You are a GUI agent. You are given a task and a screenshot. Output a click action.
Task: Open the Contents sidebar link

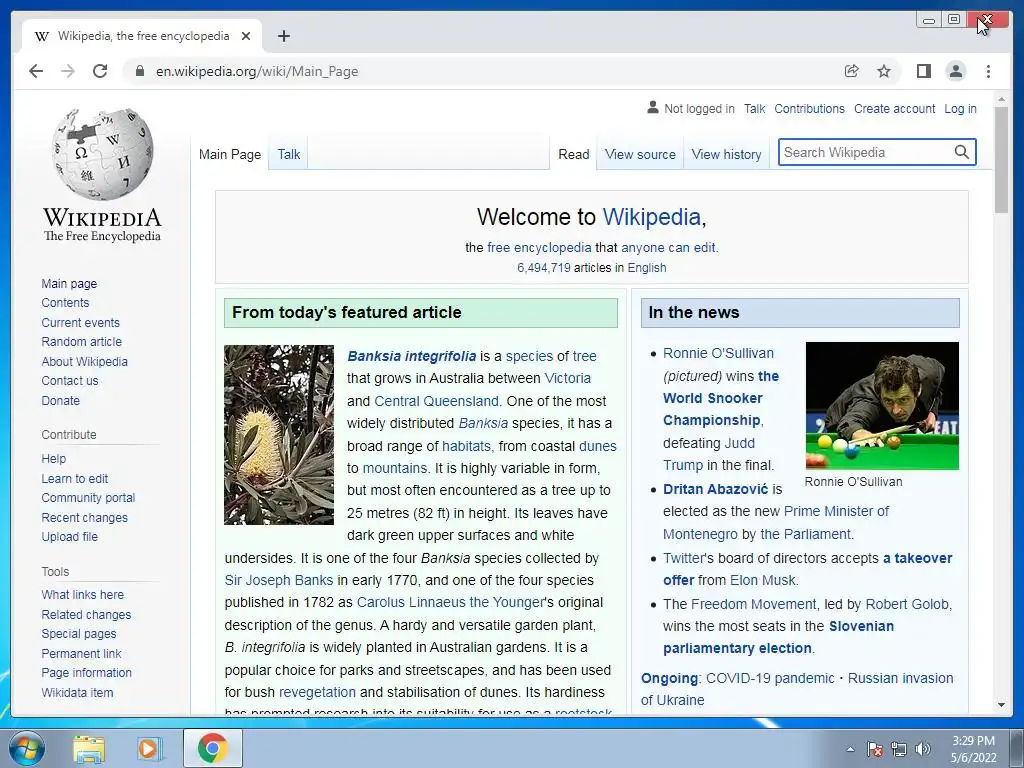coord(65,302)
